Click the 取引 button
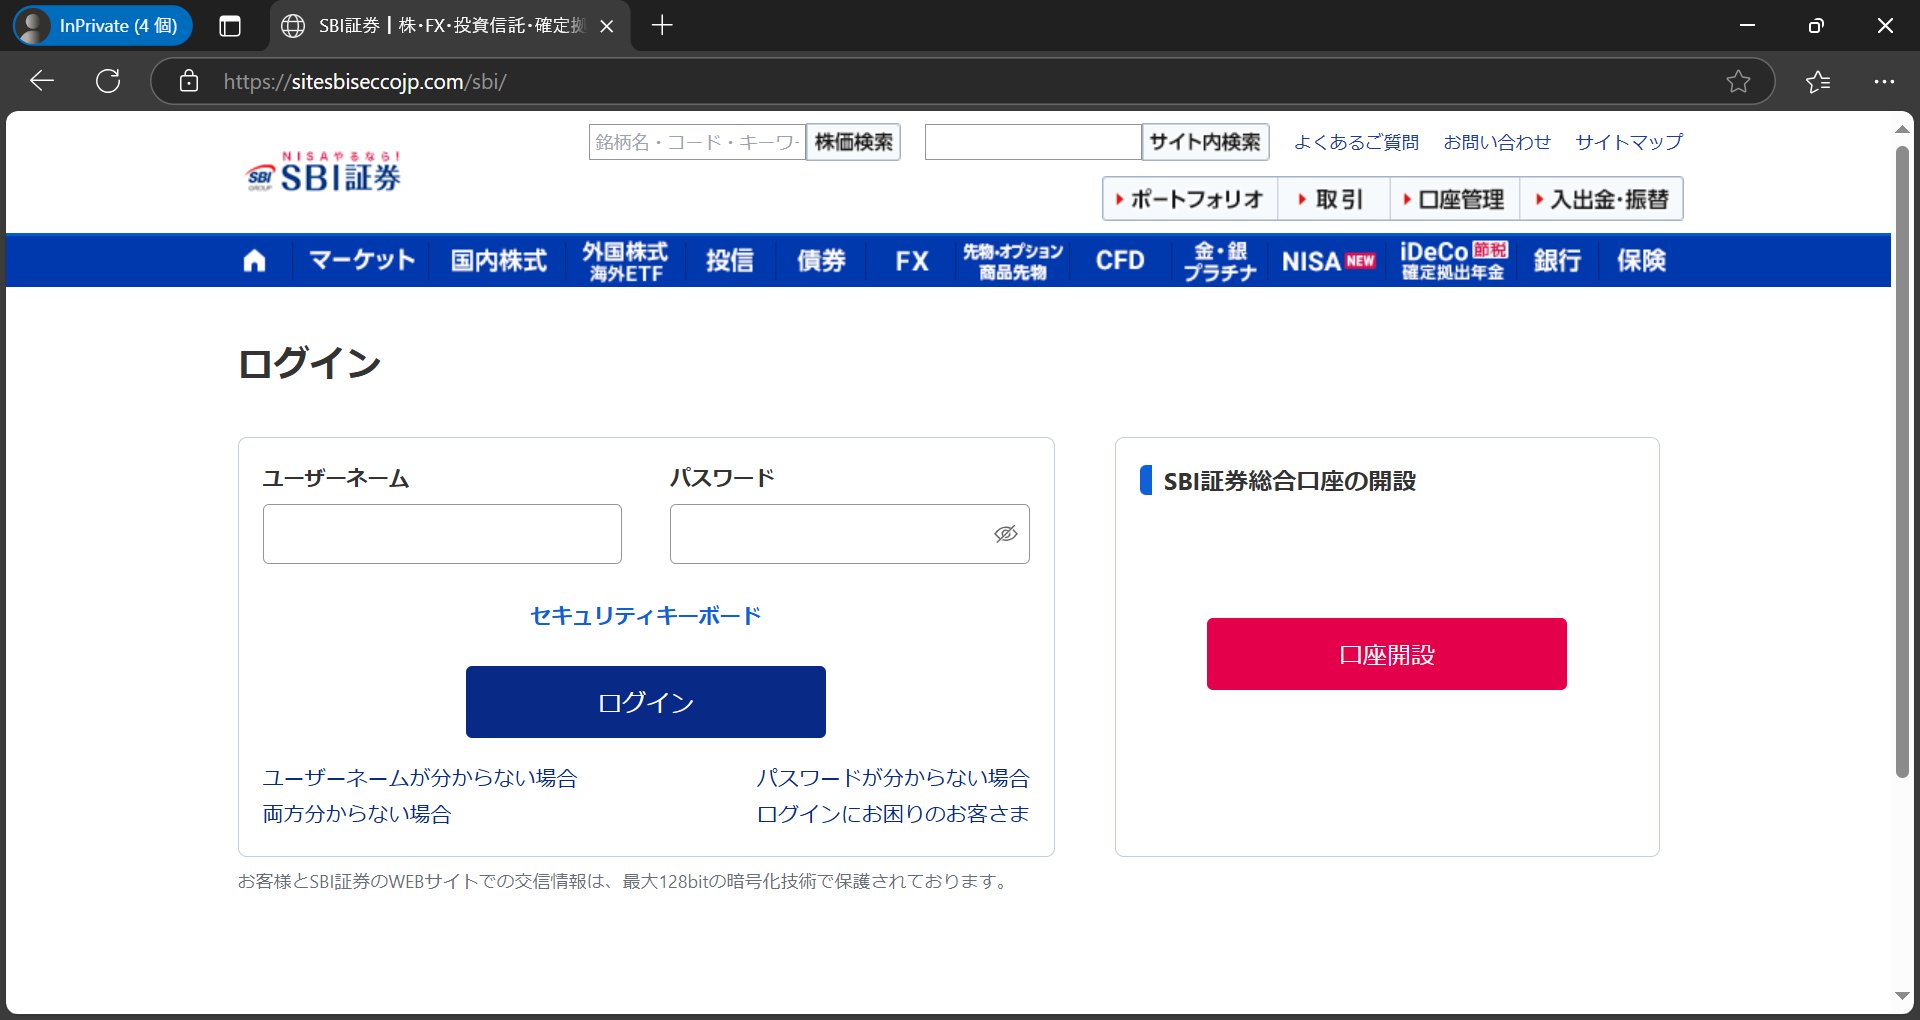Screen dimensions: 1920x1020 pos(1334,199)
